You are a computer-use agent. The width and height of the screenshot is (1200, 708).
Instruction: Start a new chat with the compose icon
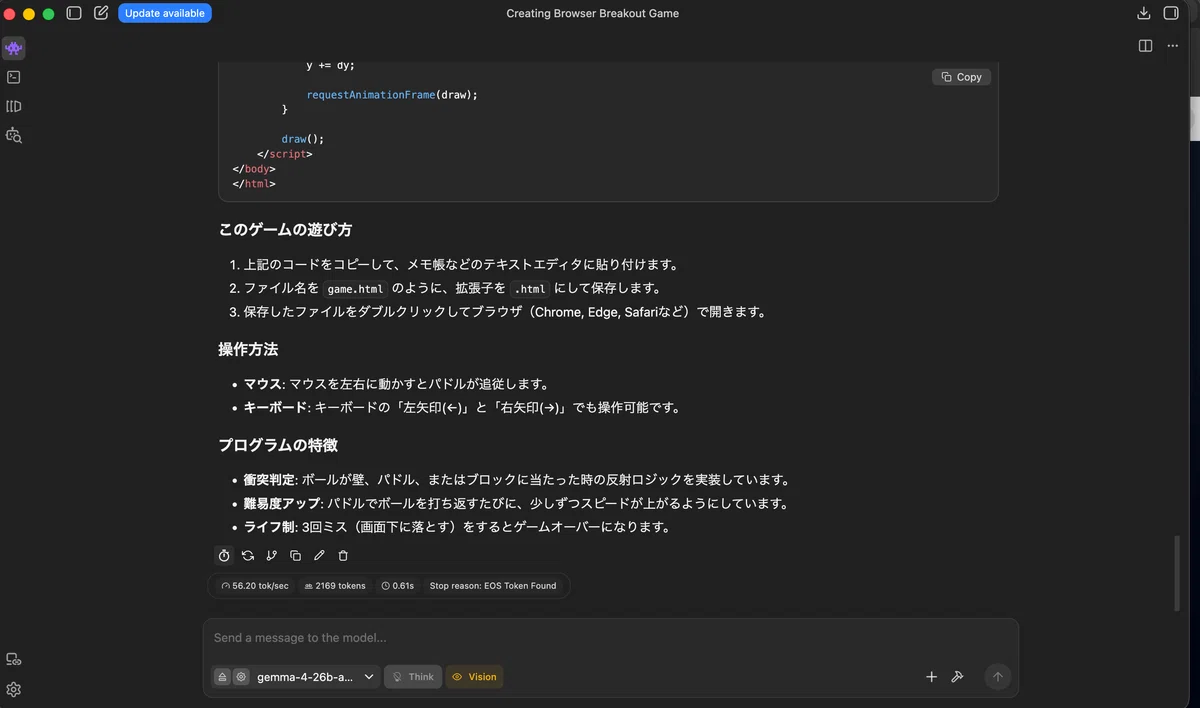101,13
